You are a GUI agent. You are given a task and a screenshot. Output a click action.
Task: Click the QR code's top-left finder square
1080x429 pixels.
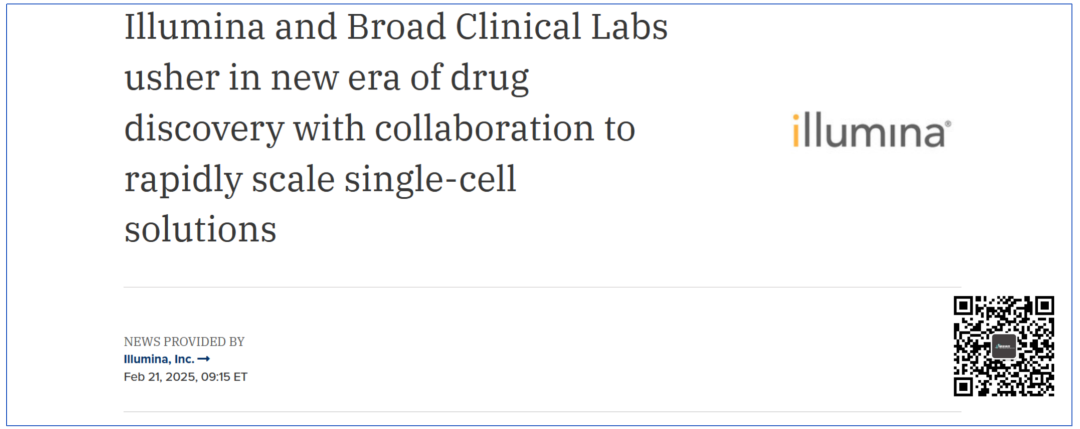[x=965, y=307]
